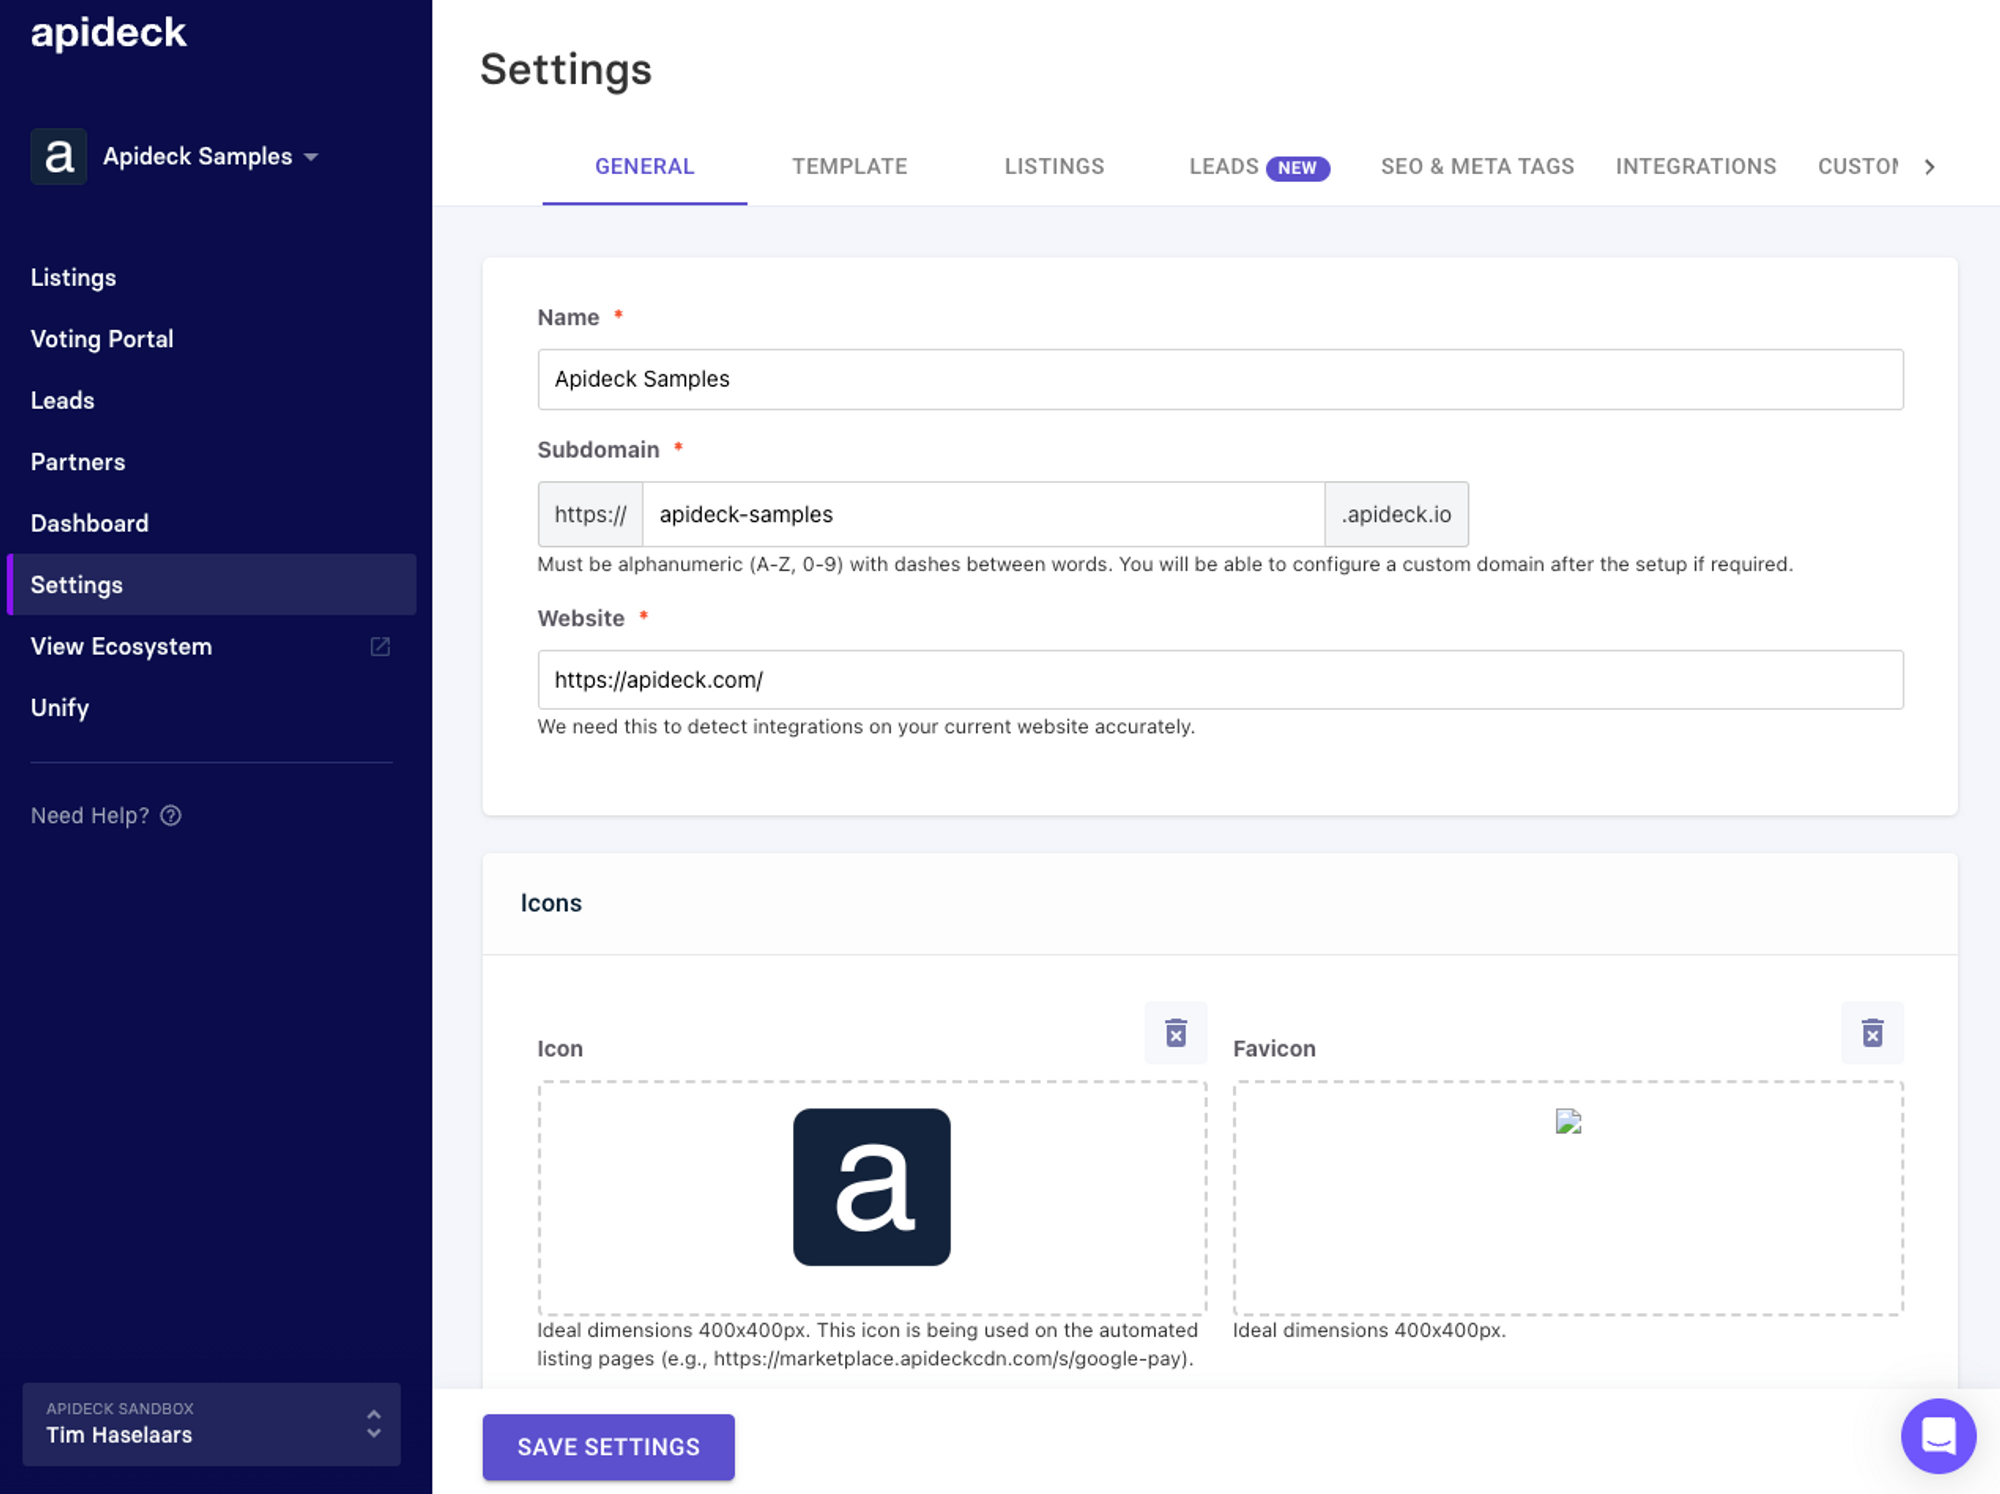This screenshot has width=2000, height=1494.
Task: Delete the Favicon with trash button
Action: tap(1872, 1032)
